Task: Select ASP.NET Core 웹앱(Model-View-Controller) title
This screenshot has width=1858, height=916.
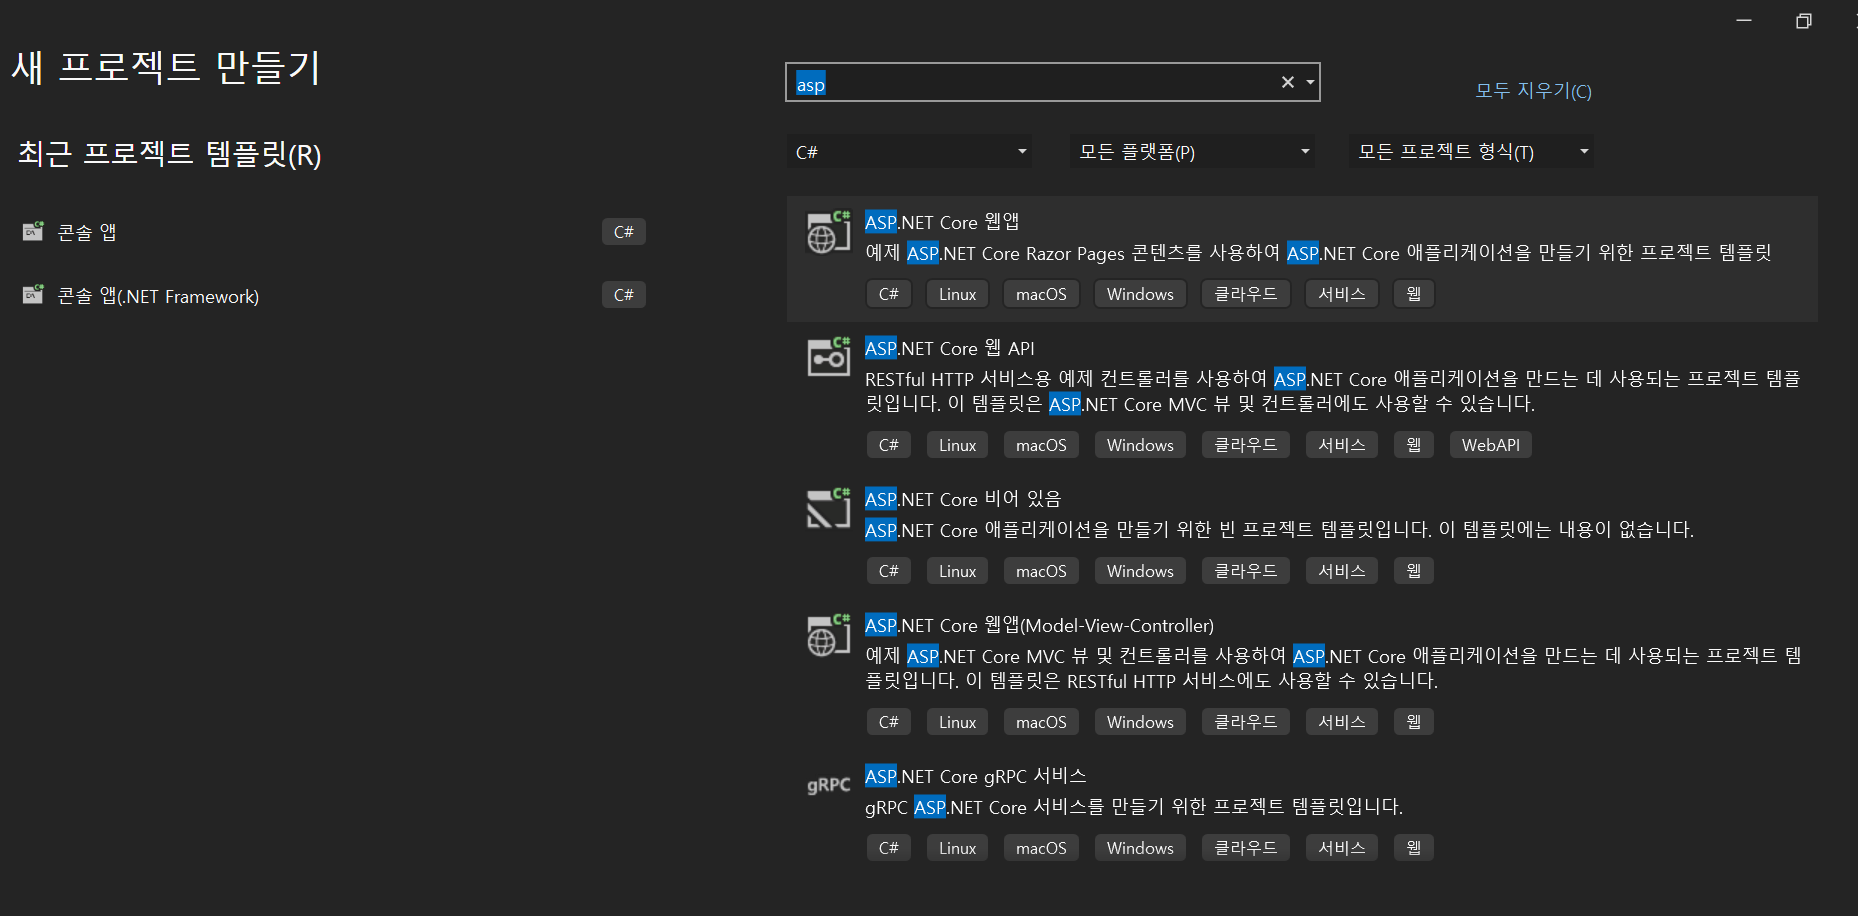Action: (x=1039, y=625)
